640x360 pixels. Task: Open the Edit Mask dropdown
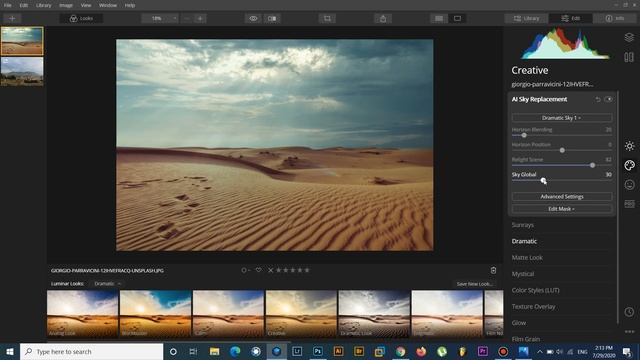click(562, 209)
